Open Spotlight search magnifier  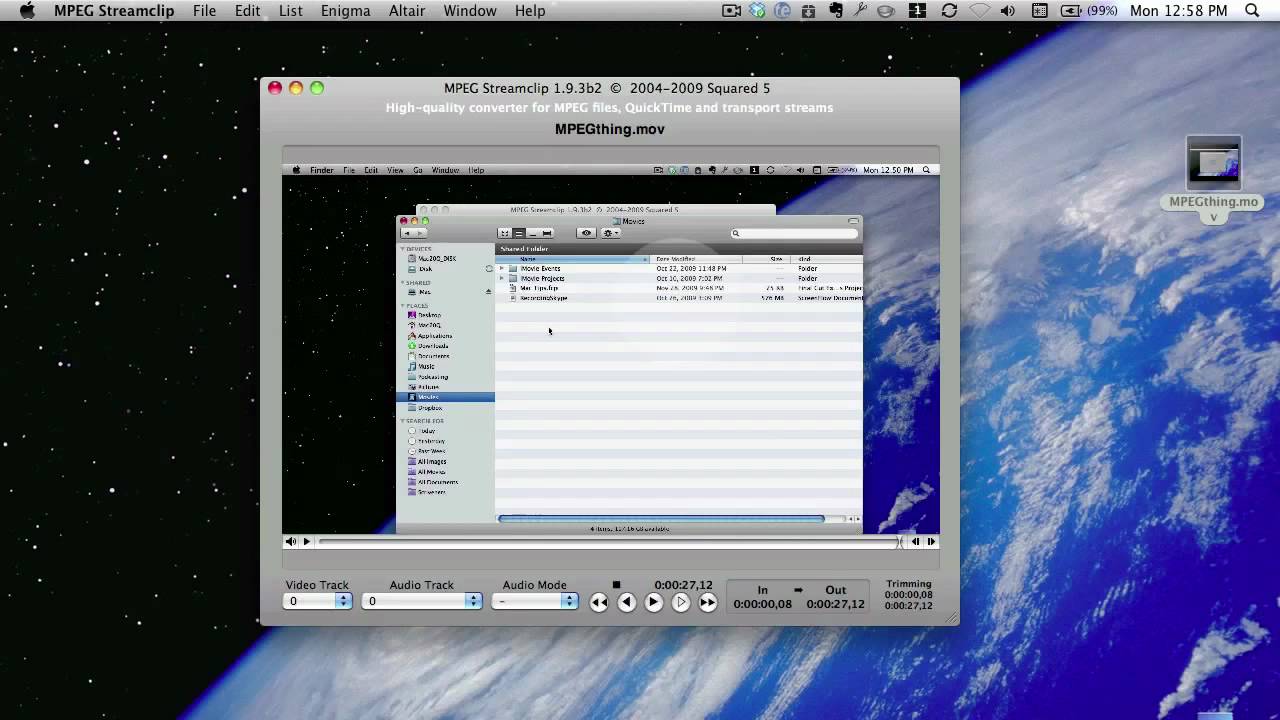pyautogui.click(x=1252, y=11)
